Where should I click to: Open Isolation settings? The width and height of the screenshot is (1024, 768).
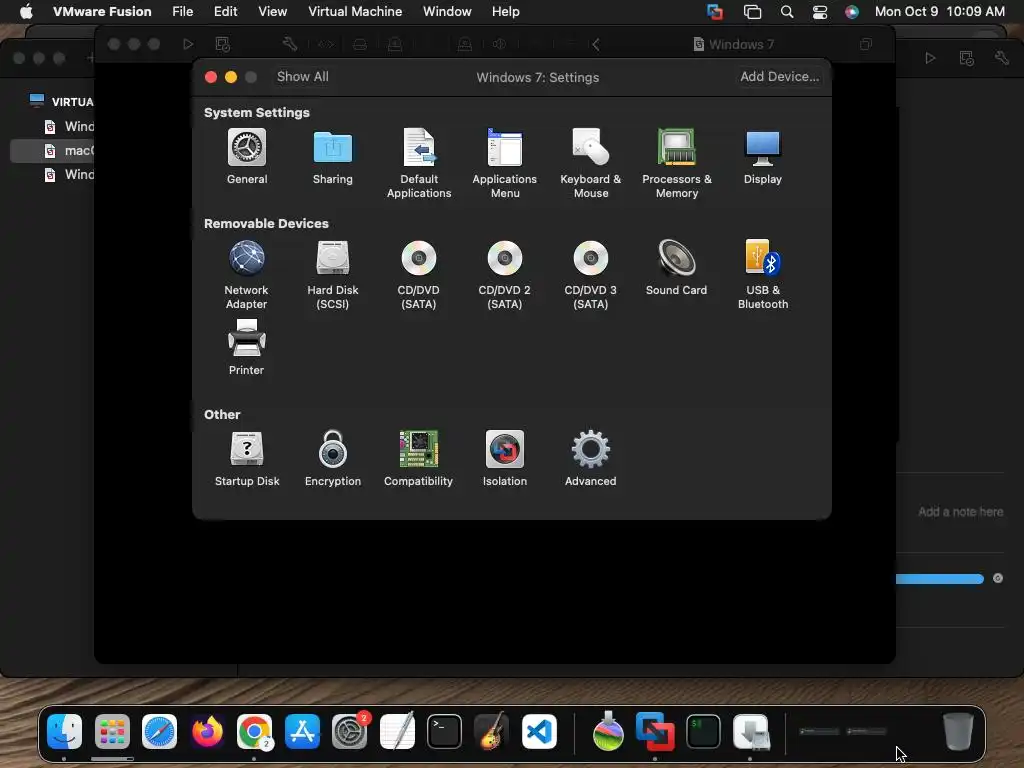point(505,458)
